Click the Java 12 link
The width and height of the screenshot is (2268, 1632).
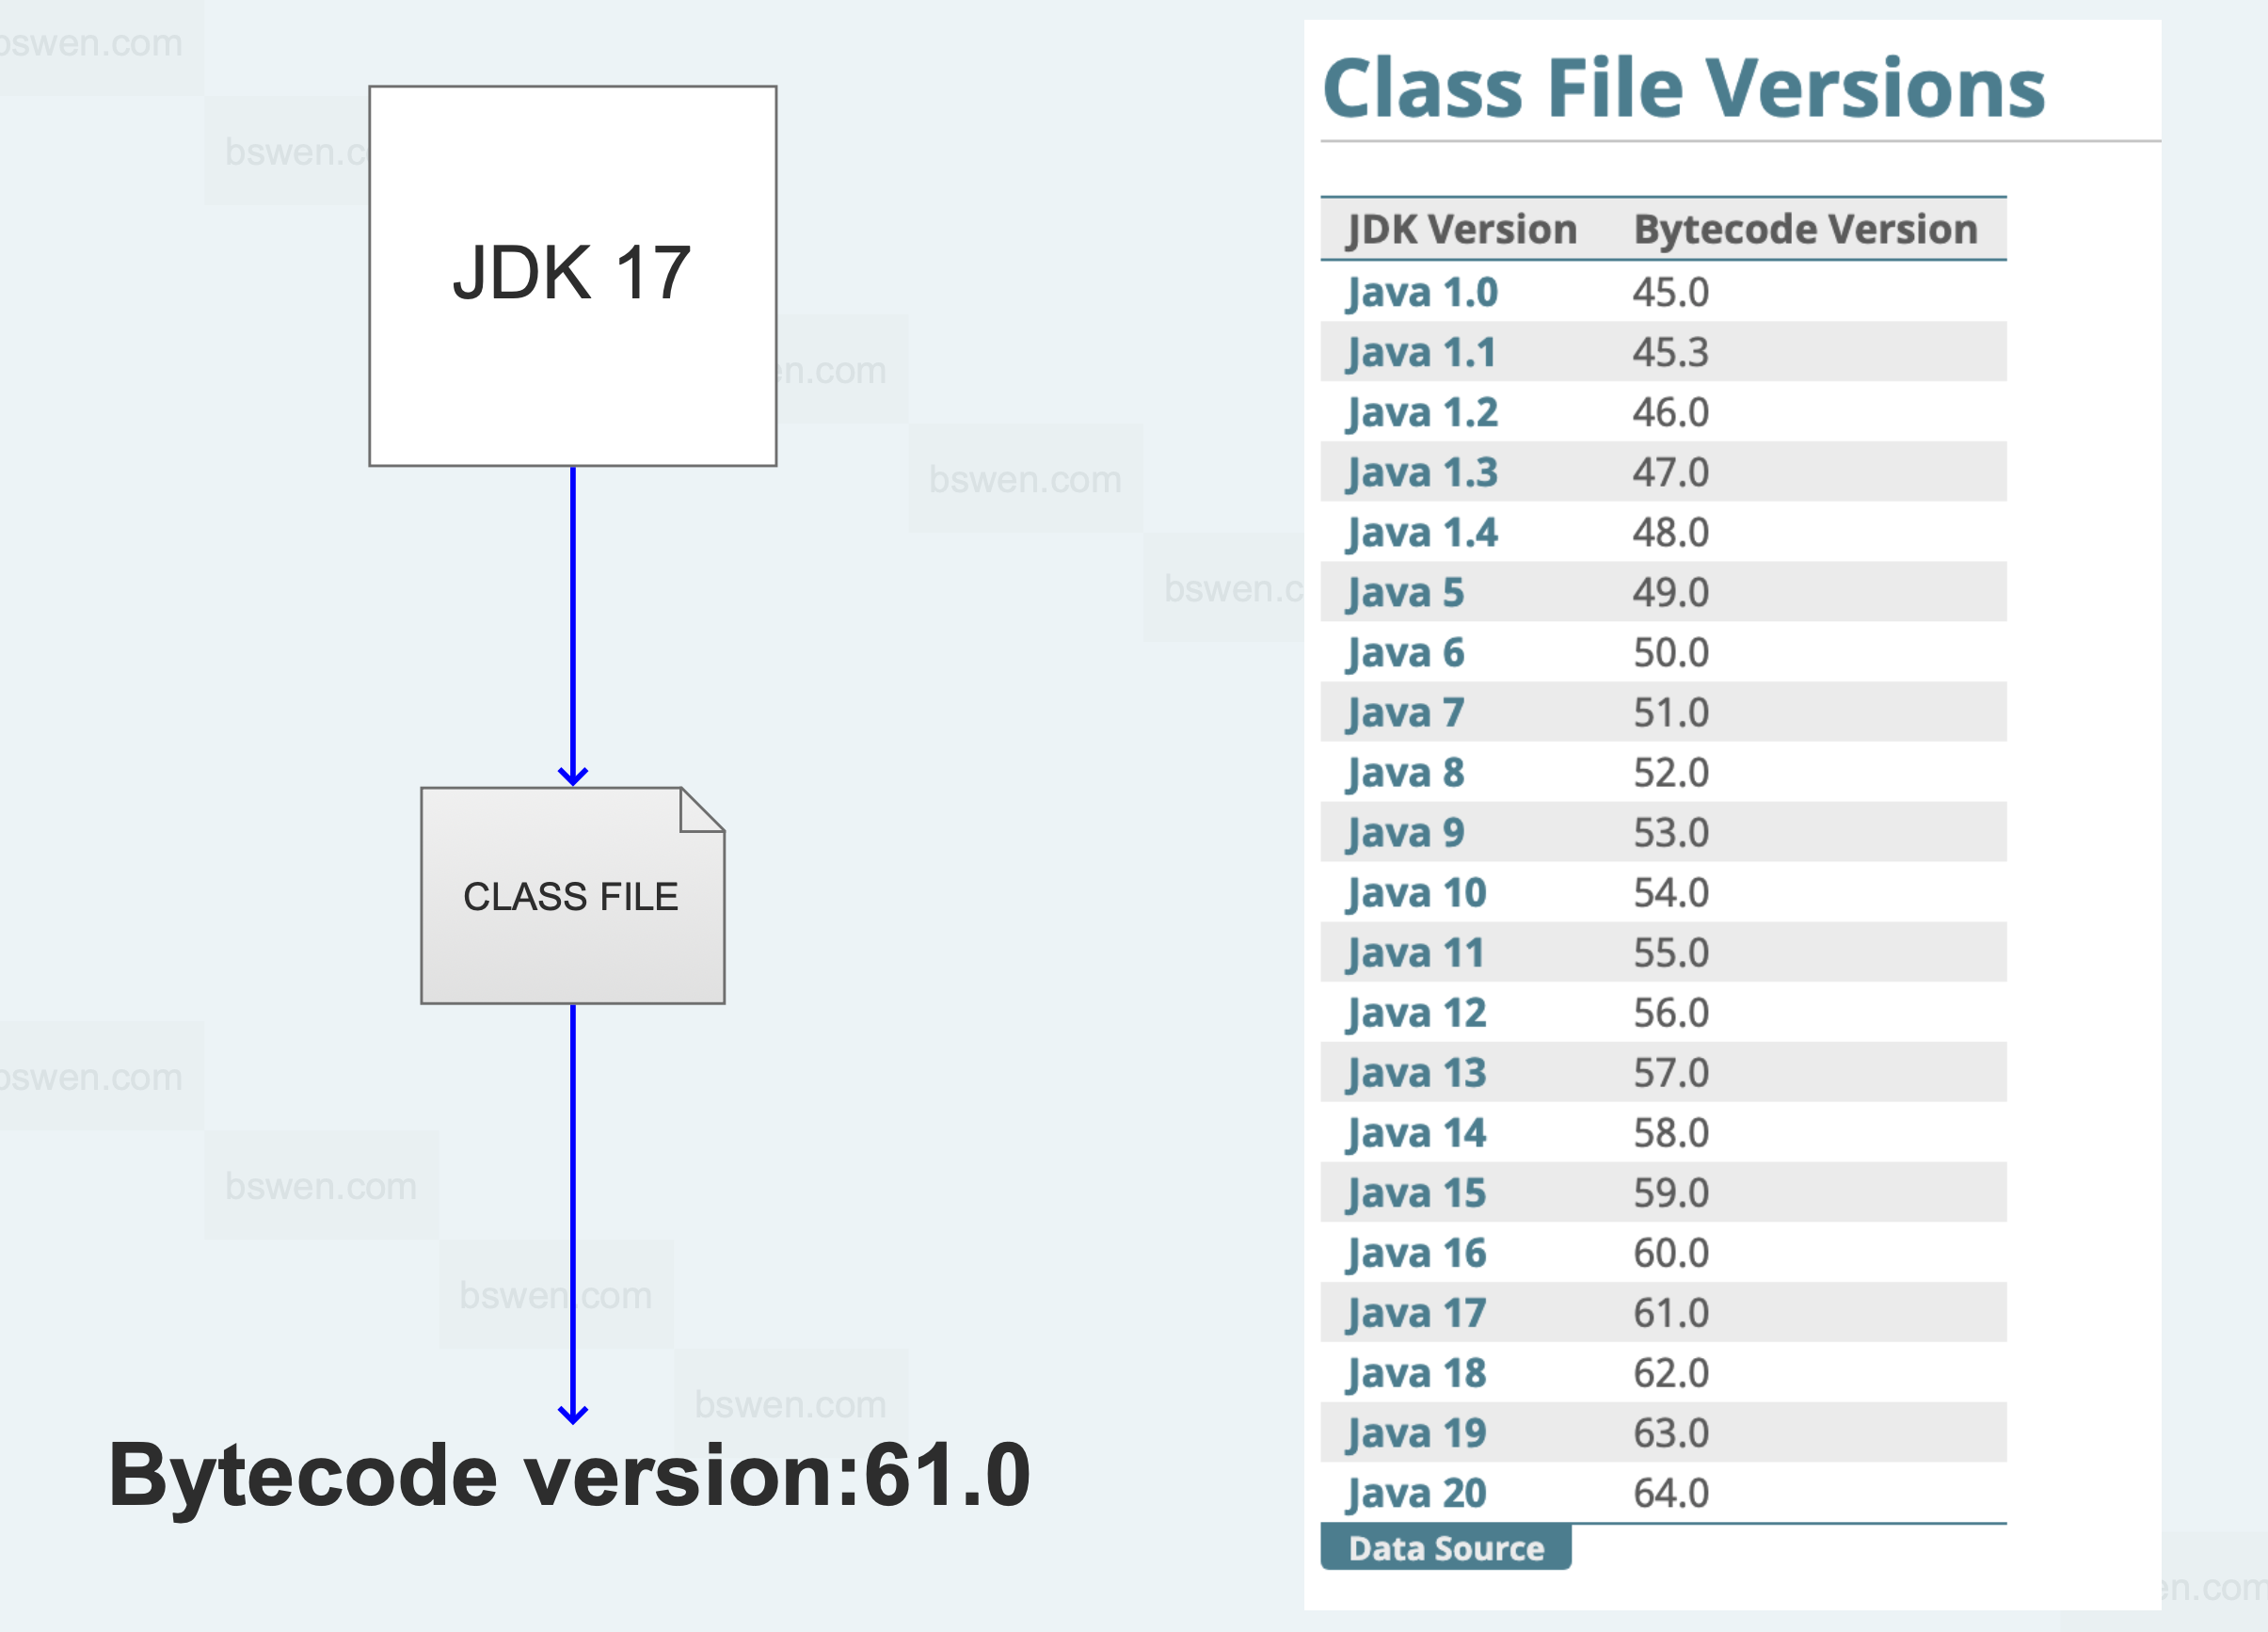point(1416,1013)
